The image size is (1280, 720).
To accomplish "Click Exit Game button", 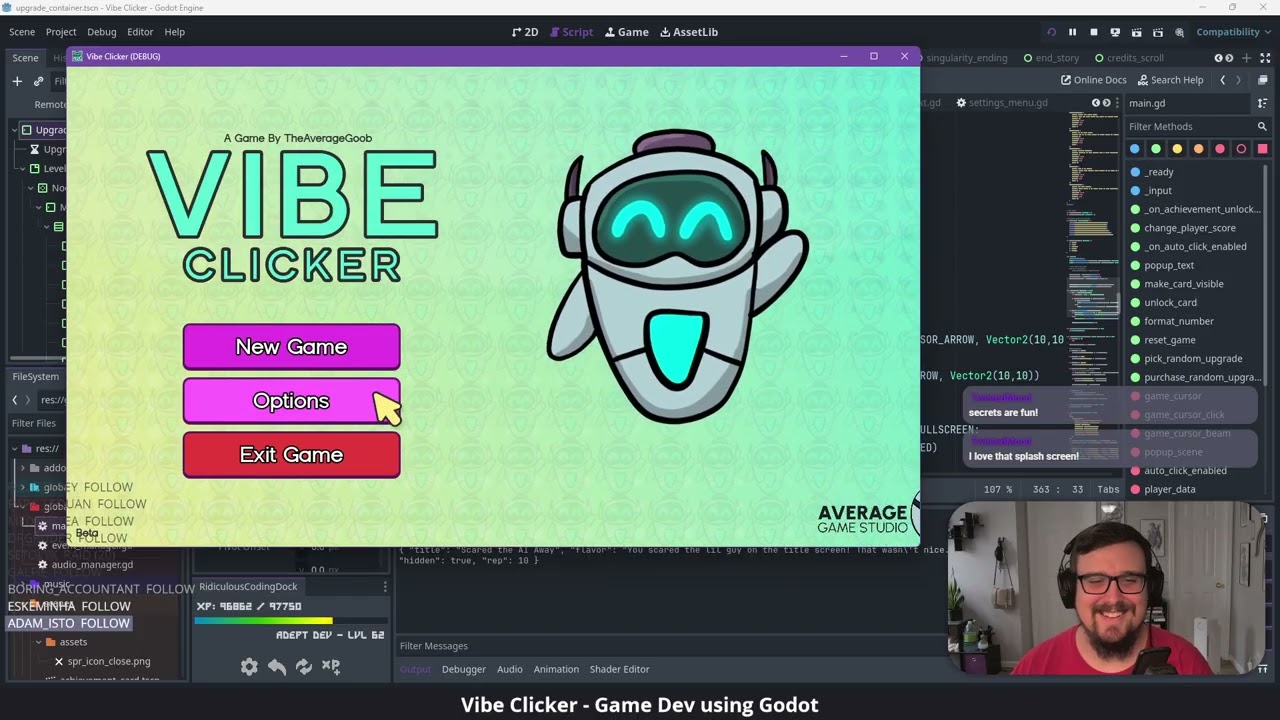I will click(x=291, y=455).
